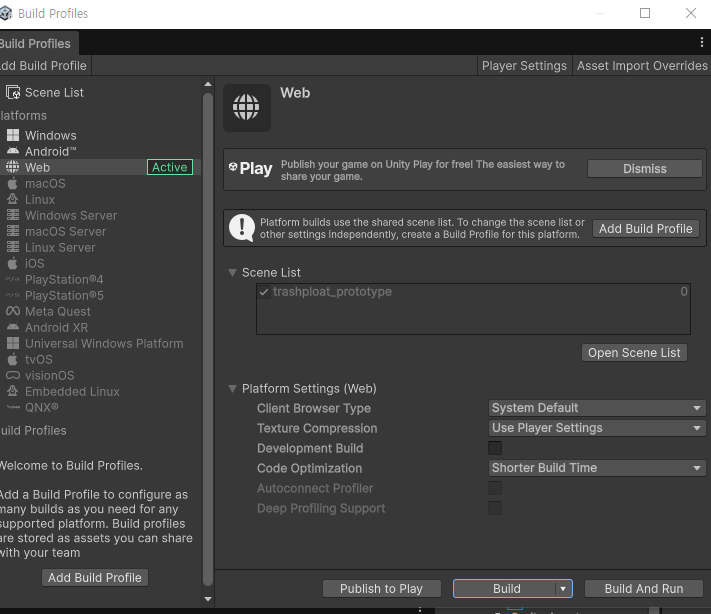
Task: Collapse the Platform Settings (Web) foldout
Action: 232,389
